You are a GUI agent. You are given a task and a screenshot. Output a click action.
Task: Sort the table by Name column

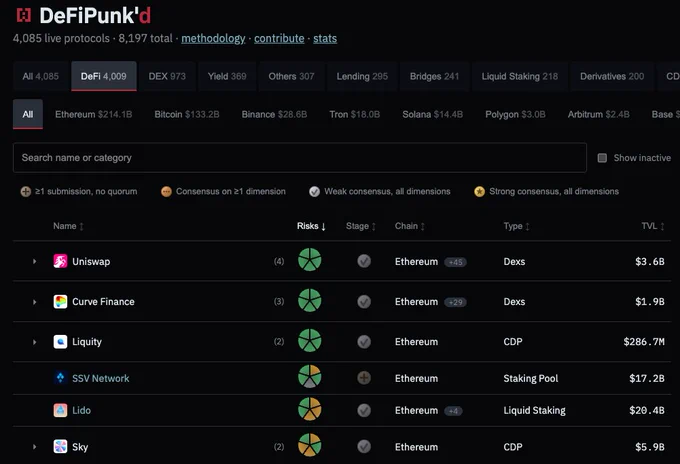click(x=68, y=226)
